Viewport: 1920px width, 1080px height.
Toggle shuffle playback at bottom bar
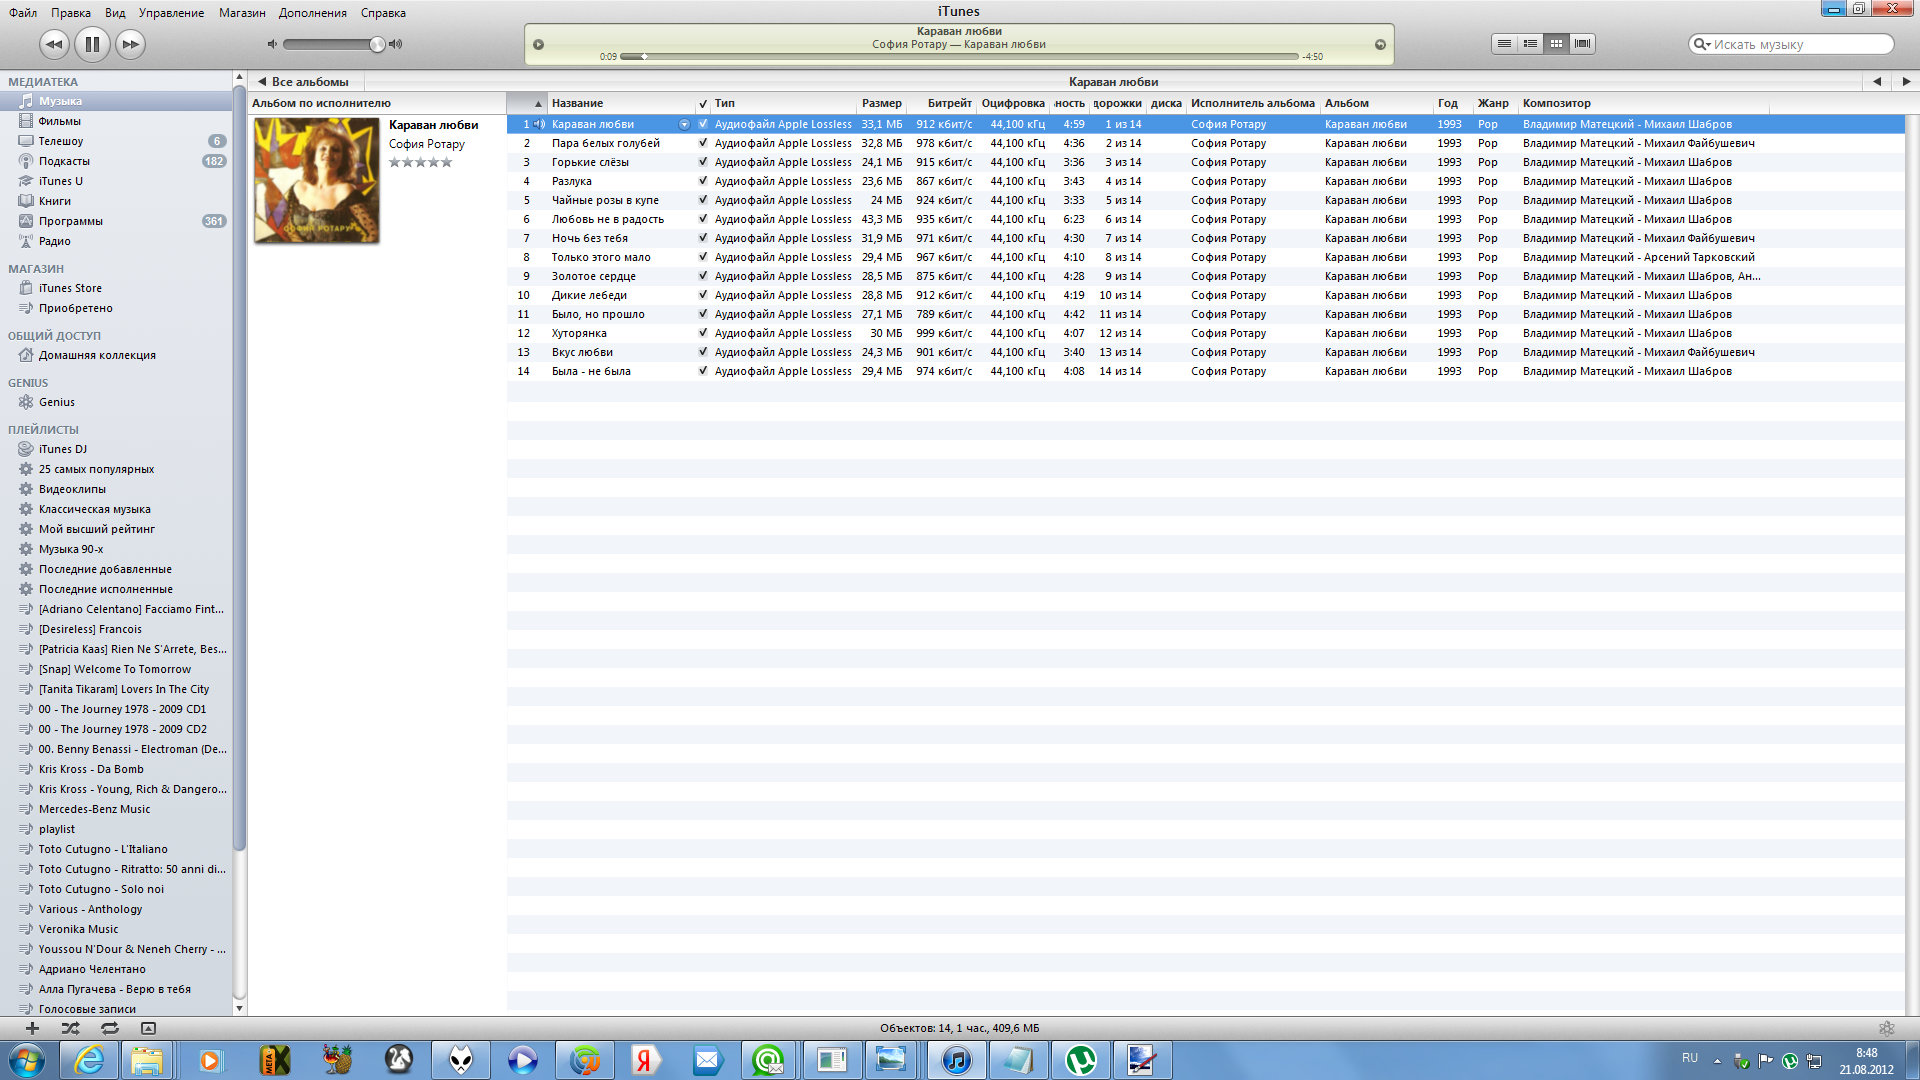click(70, 1028)
